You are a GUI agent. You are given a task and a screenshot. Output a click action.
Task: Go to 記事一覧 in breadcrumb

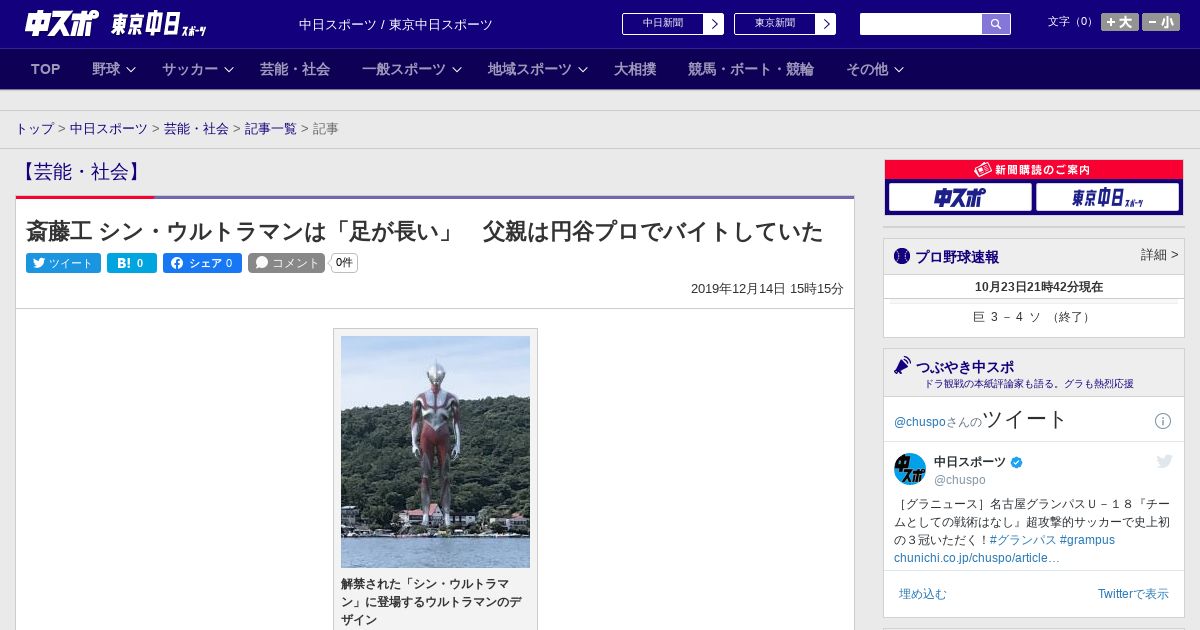pos(271,129)
